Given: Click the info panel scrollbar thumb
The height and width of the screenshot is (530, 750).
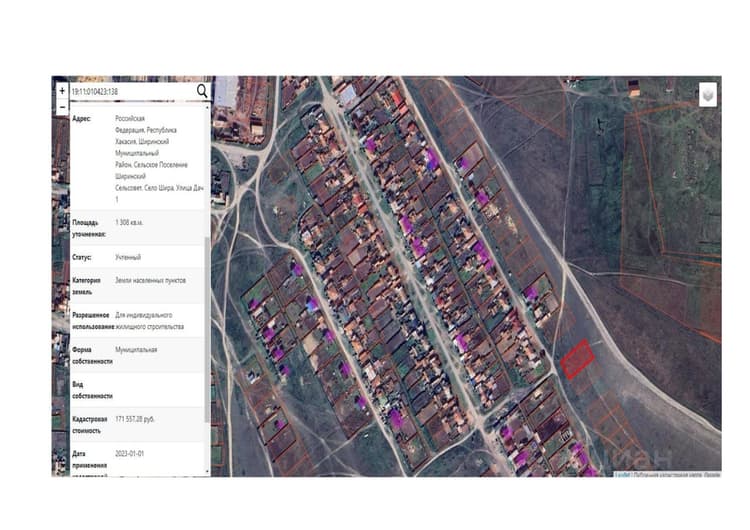Looking at the screenshot, I should tap(207, 329).
